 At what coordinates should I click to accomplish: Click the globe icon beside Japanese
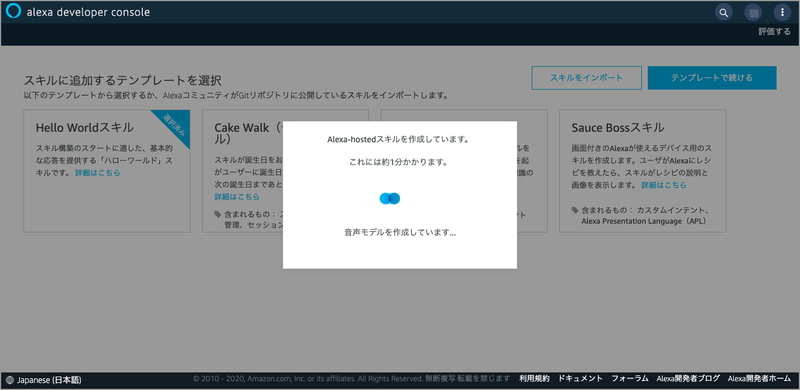(11, 380)
